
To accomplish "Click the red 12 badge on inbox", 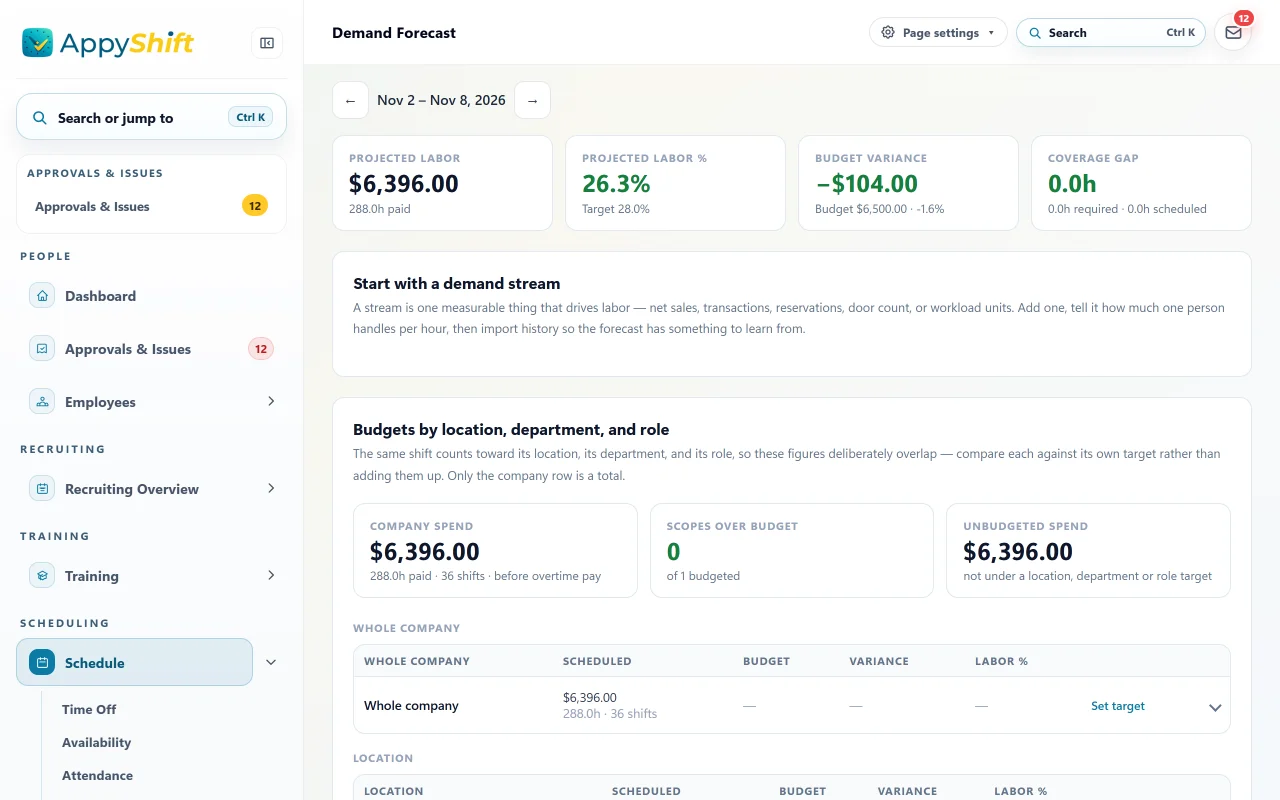I will coord(1243,18).
